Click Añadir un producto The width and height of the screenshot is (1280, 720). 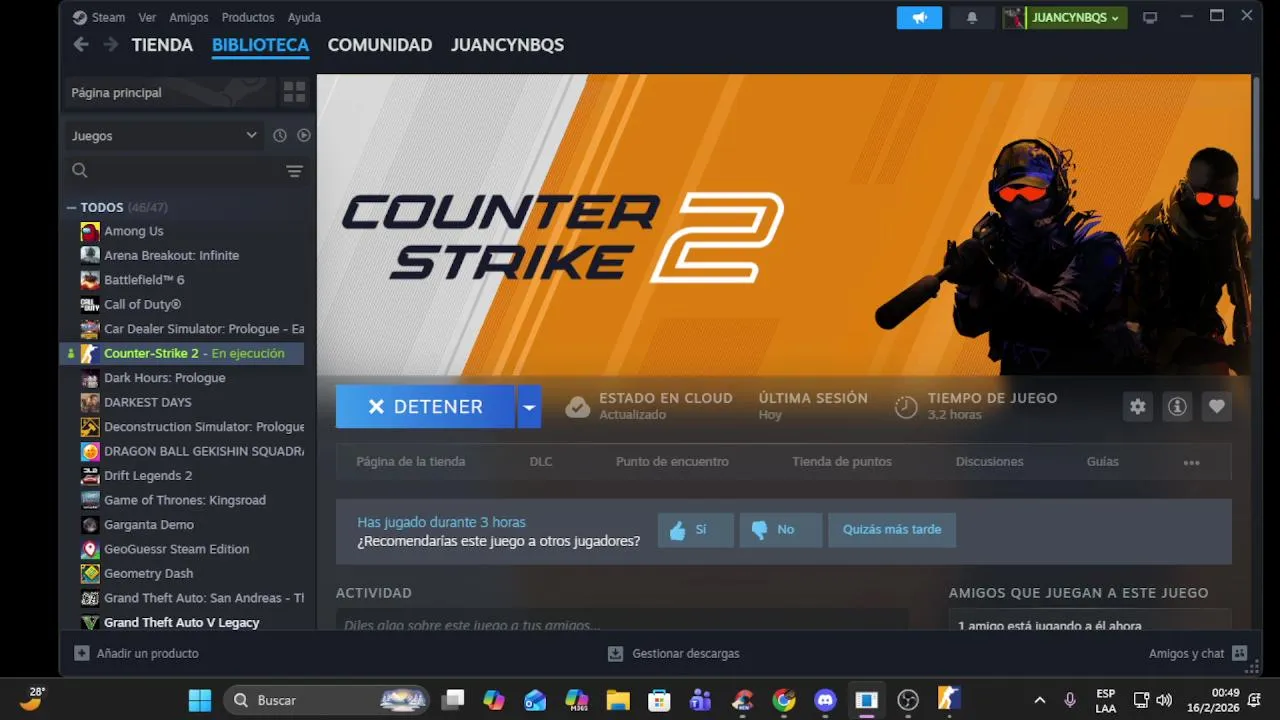pyautogui.click(x=137, y=654)
